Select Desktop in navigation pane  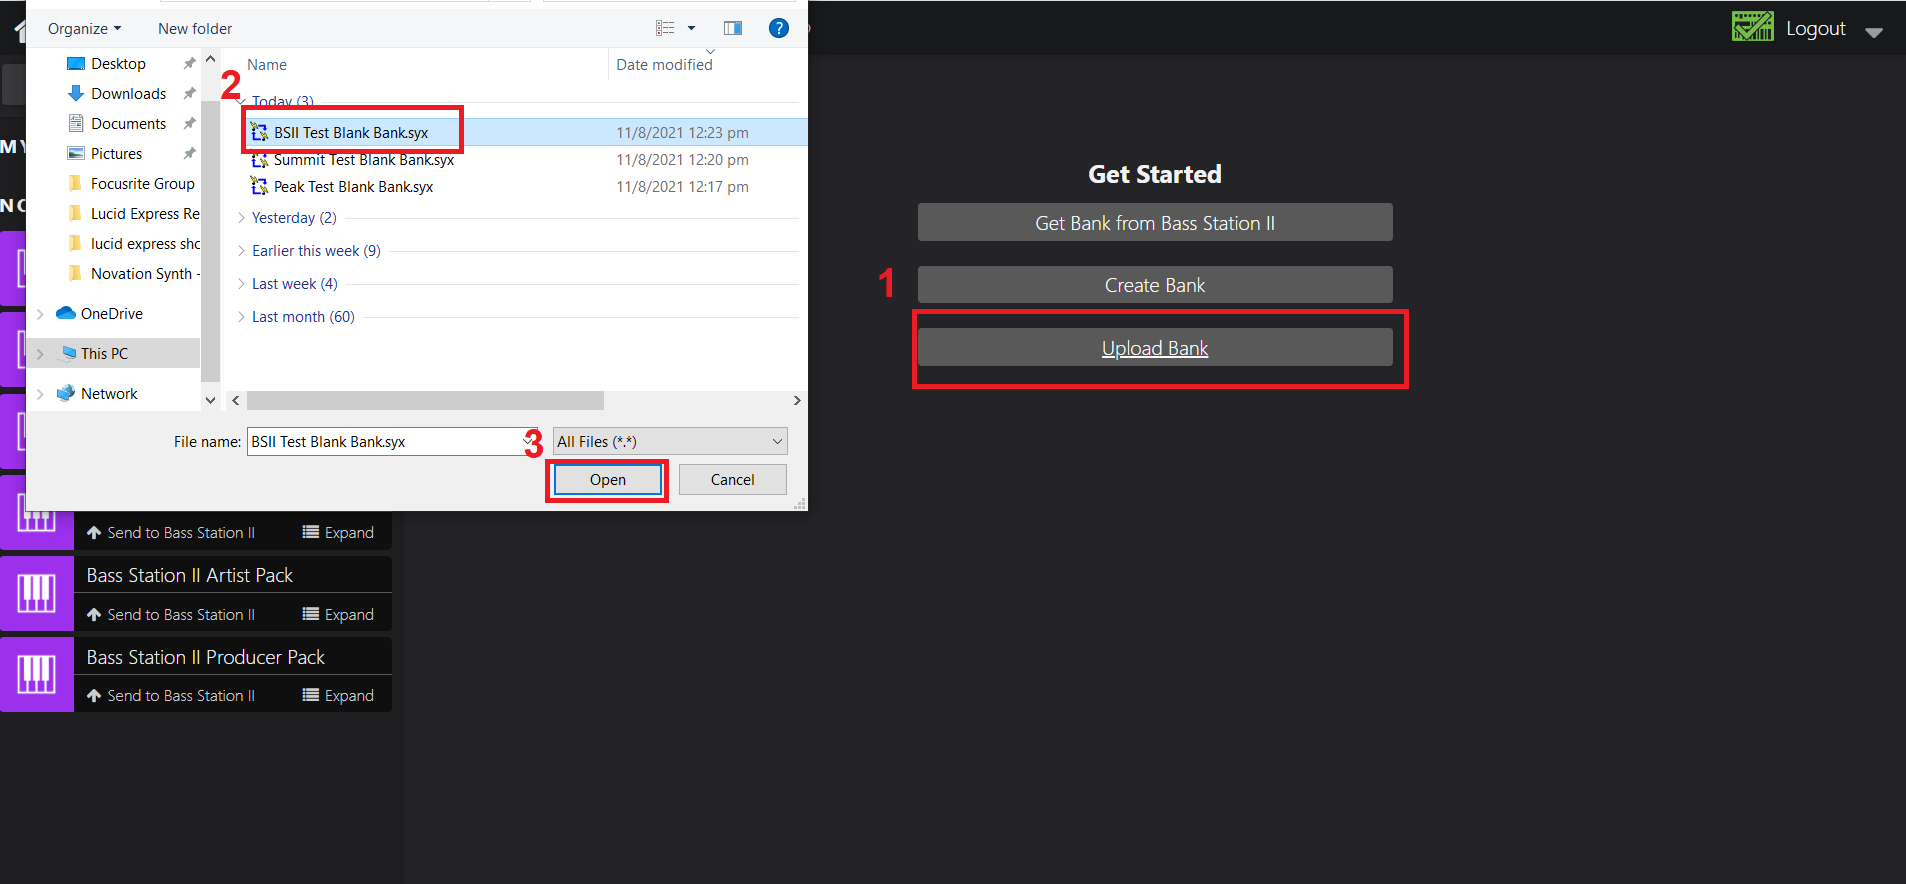click(118, 63)
